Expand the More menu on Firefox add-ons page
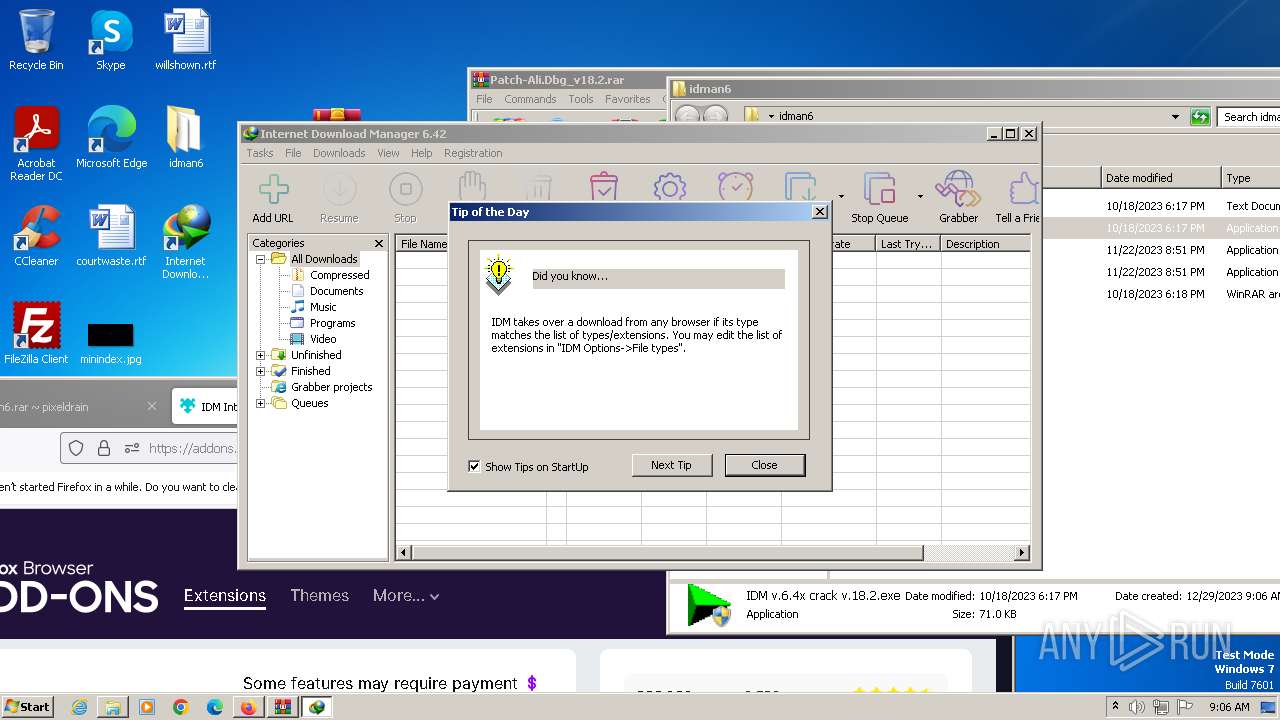 pos(406,595)
